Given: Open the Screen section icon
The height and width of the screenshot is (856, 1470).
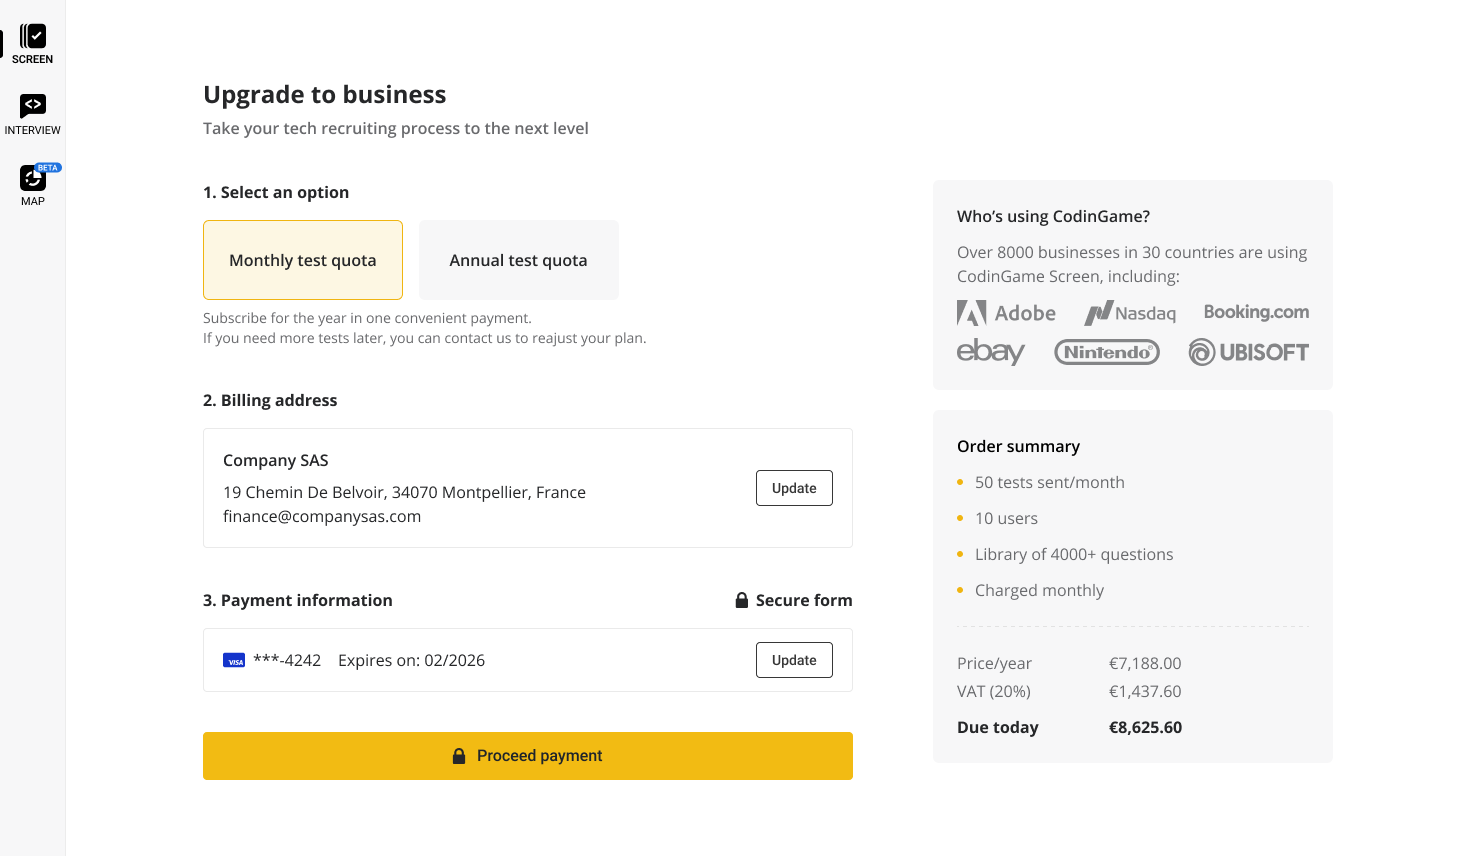Looking at the screenshot, I should [x=33, y=37].
